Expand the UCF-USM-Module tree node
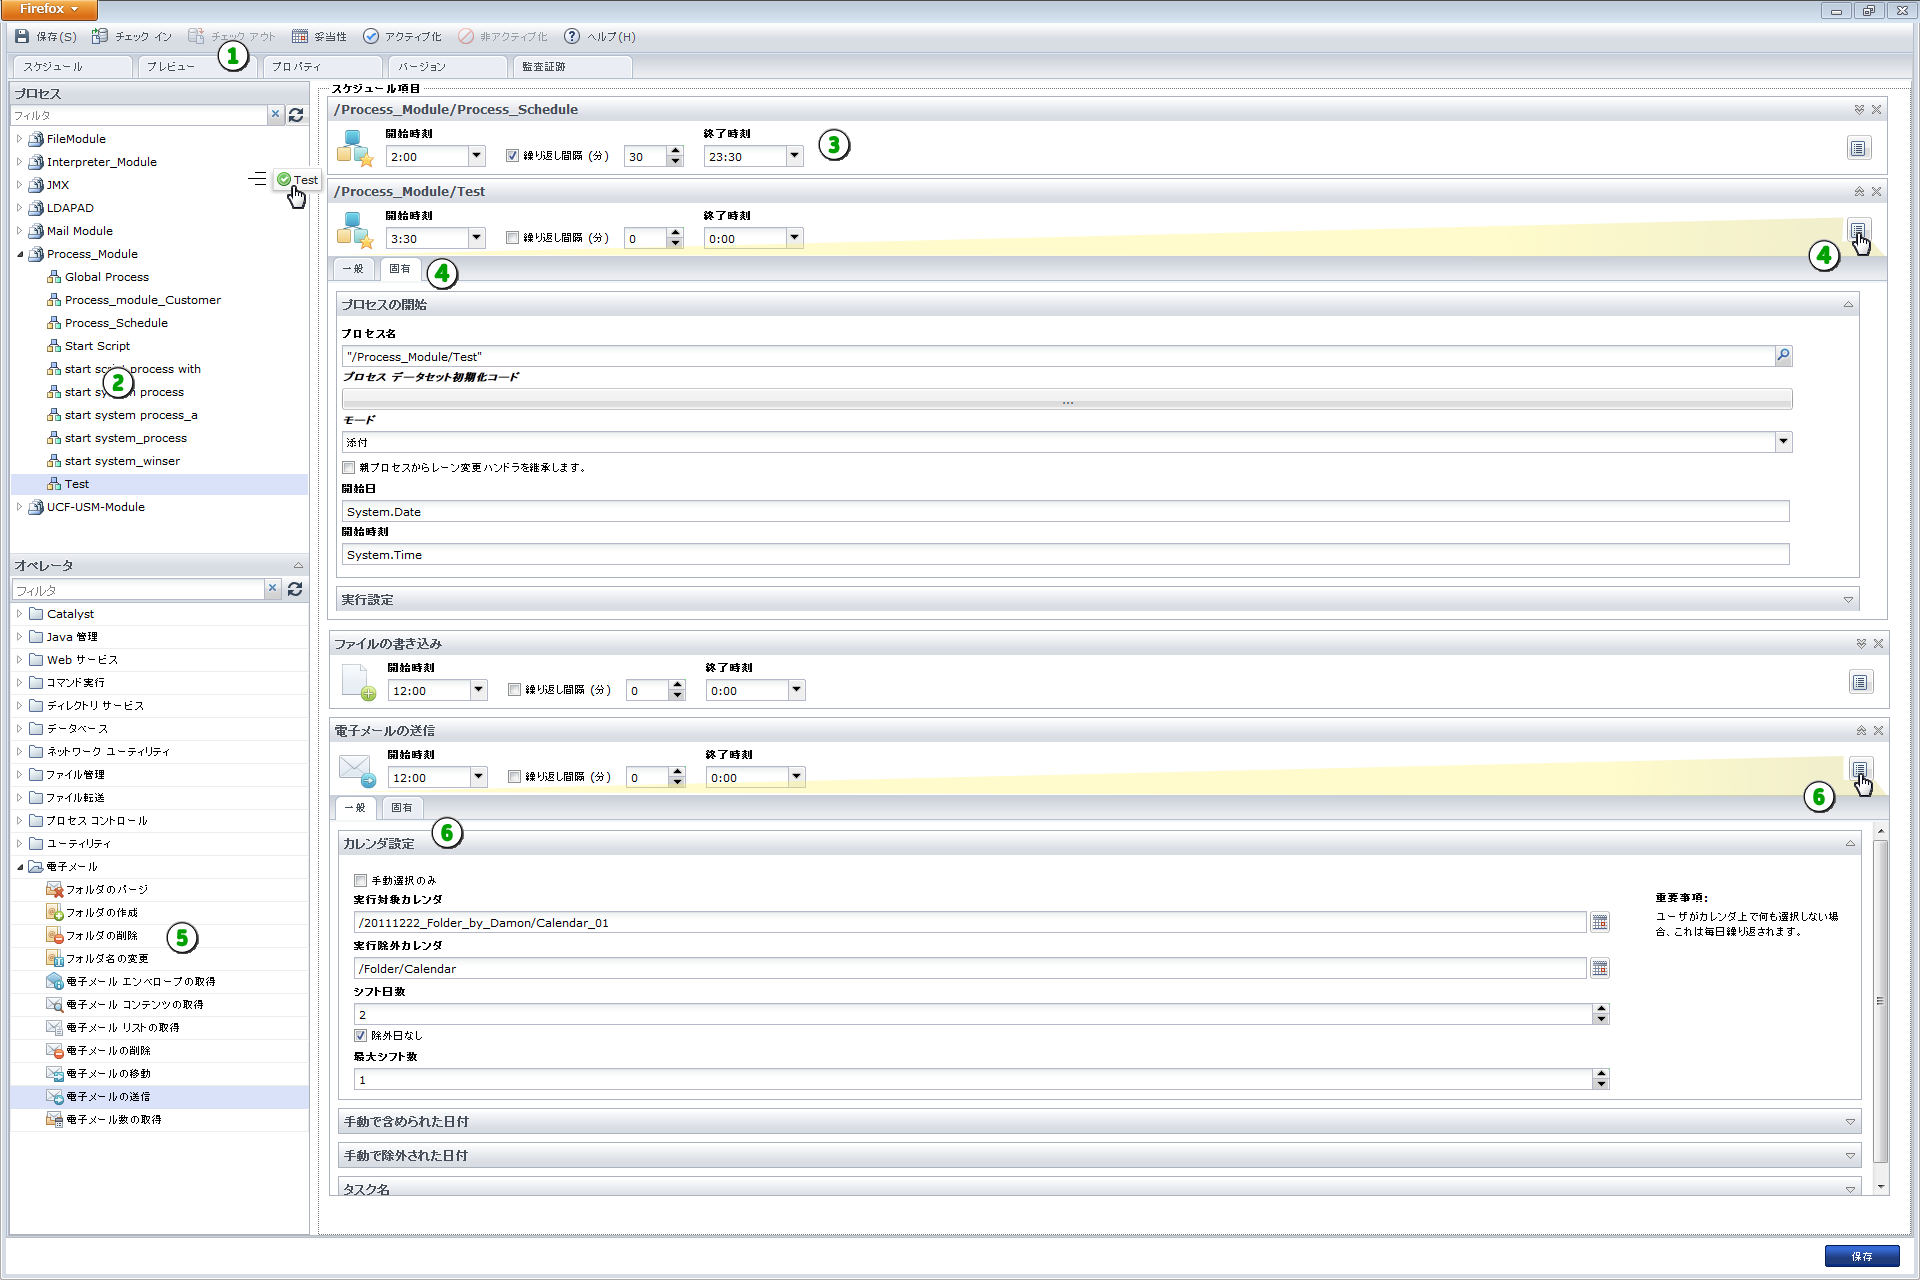Screen dimensions: 1921x1280 pos(19,507)
